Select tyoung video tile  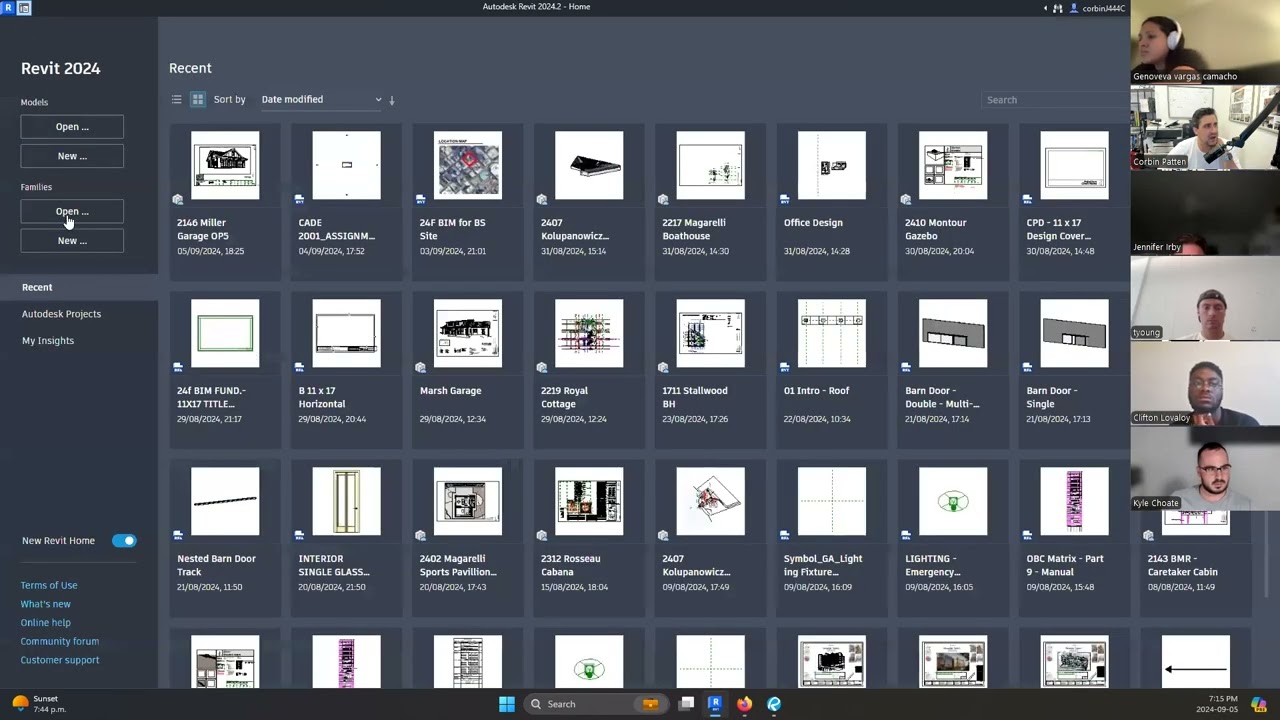tap(1205, 298)
